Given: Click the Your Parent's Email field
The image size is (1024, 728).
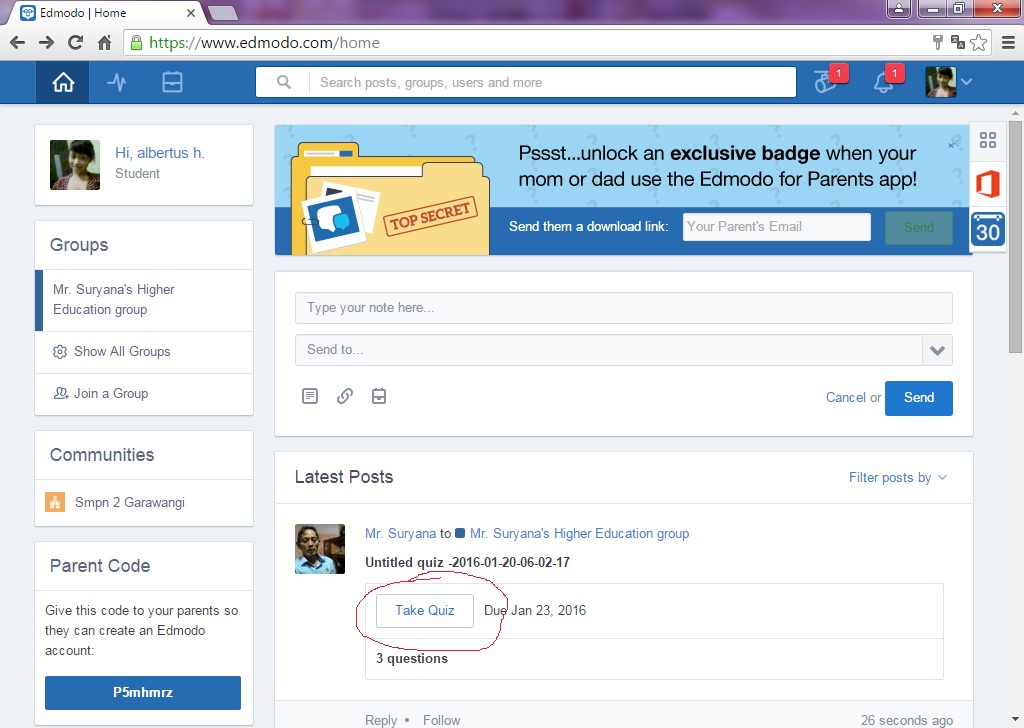Looking at the screenshot, I should pos(776,227).
